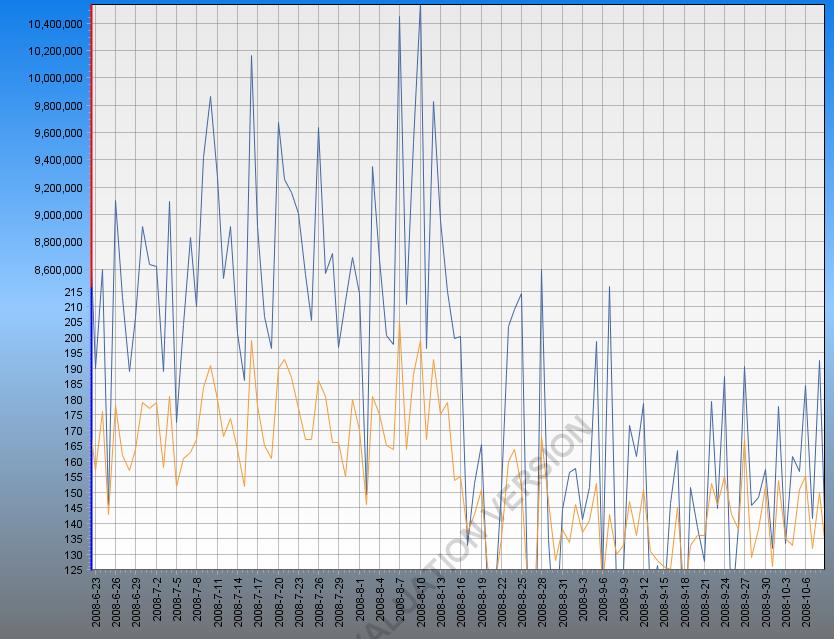This screenshot has width=834, height=639.
Task: Click the 10,000,000 axis label
Action: tap(55, 78)
